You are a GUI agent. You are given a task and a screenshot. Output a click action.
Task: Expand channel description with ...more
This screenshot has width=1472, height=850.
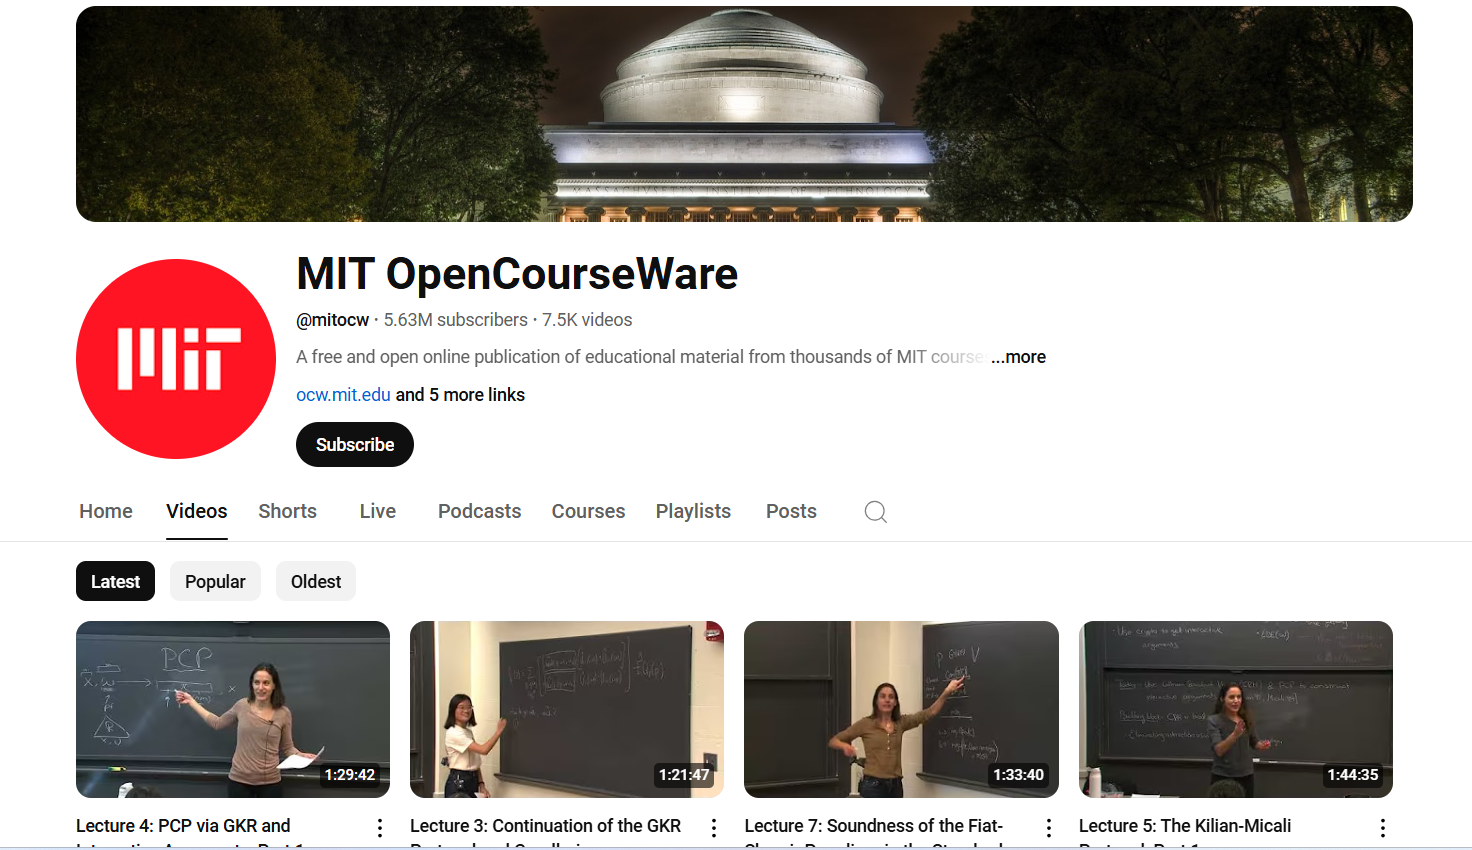[1018, 357]
